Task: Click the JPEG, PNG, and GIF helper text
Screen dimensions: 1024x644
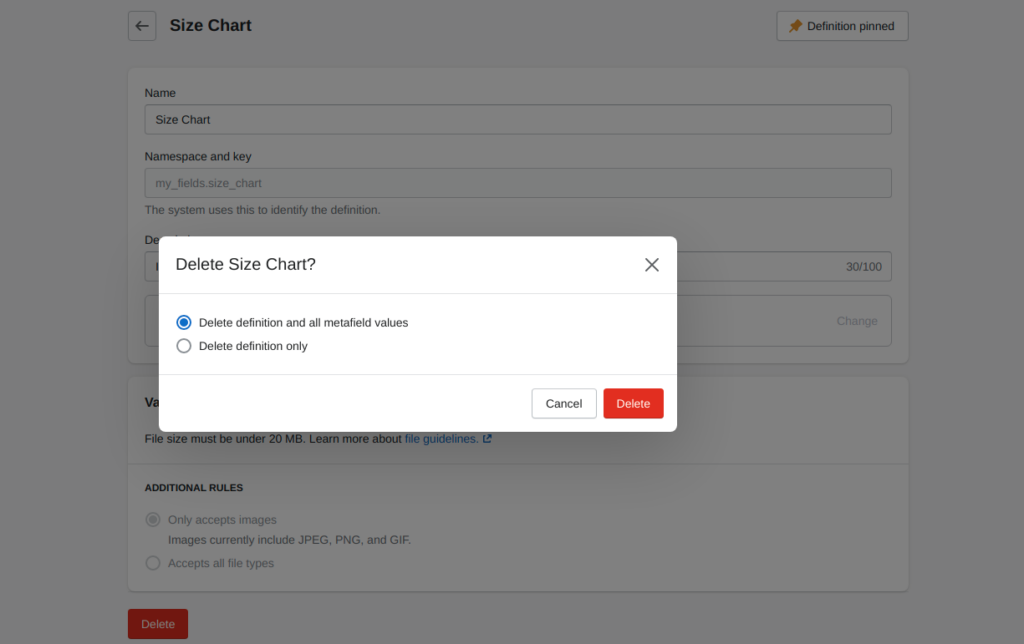Action: coord(289,540)
